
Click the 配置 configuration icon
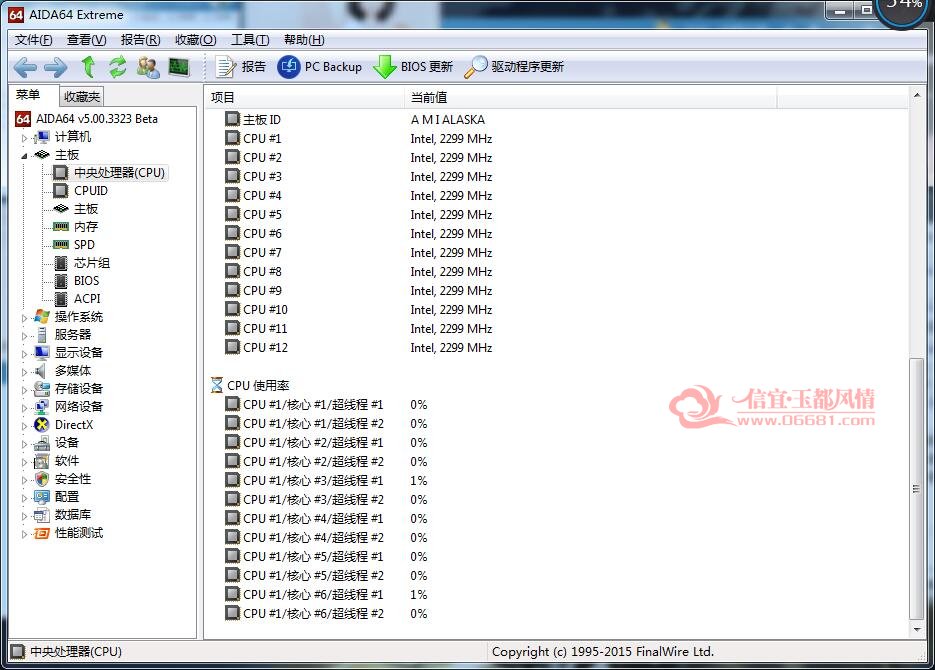[x=42, y=497]
